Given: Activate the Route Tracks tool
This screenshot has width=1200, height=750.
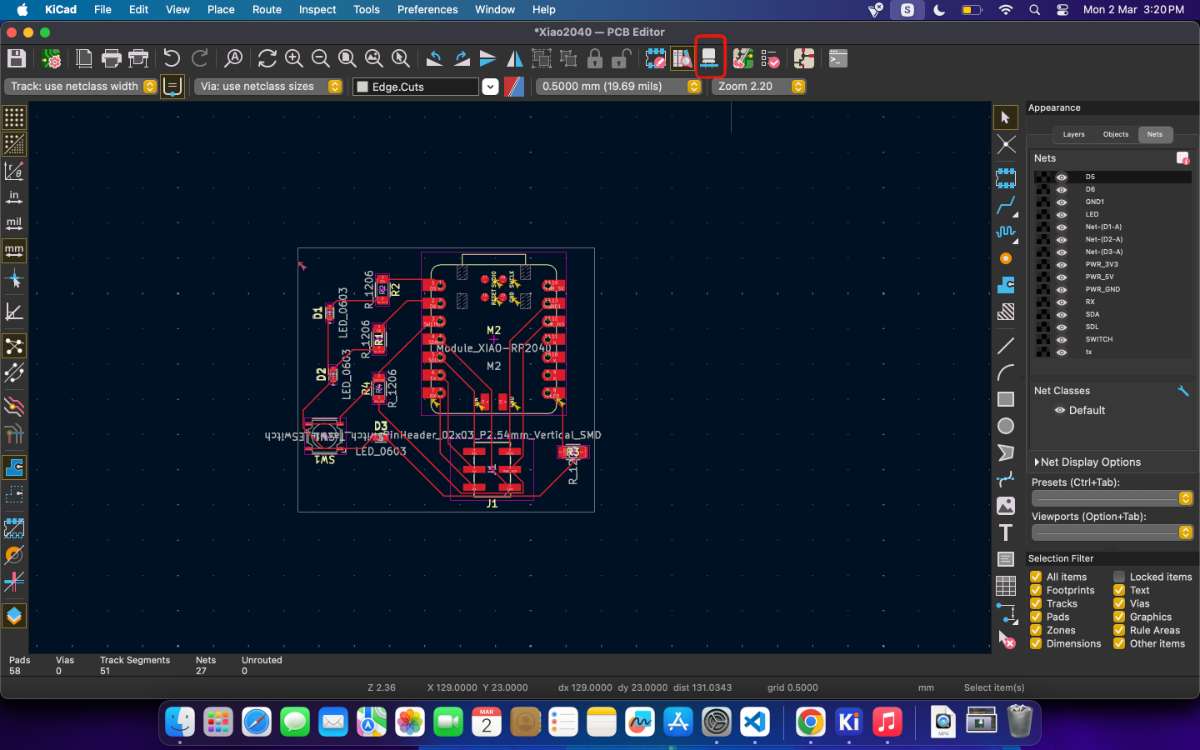Looking at the screenshot, I should click(x=1006, y=206).
